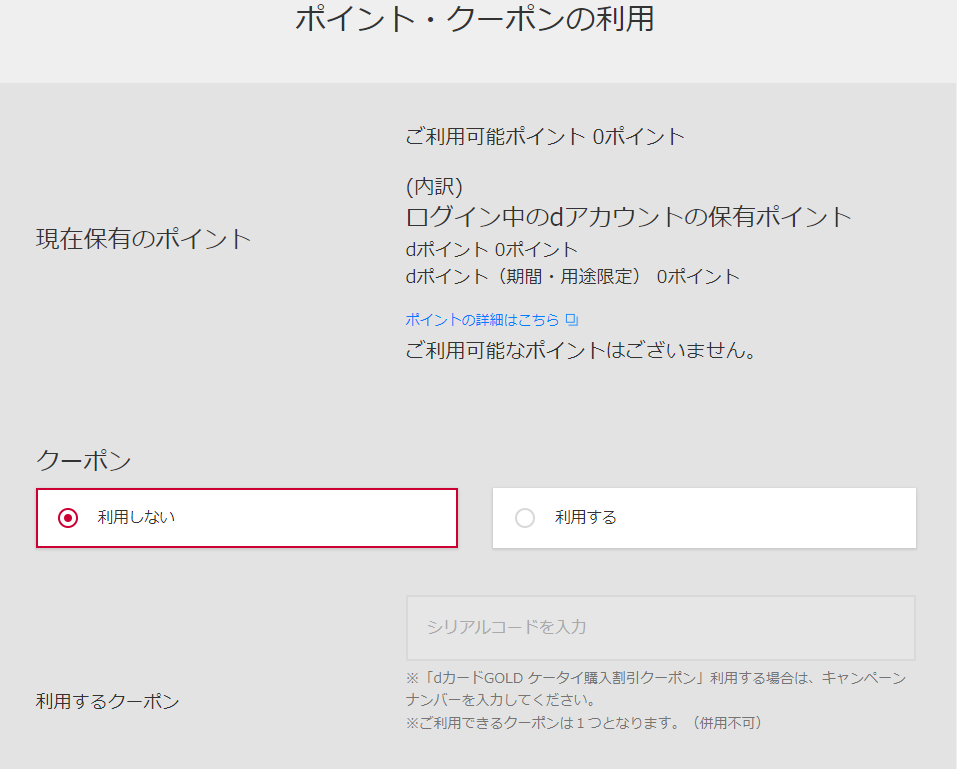Click the dカードGOLD ケータイ購入割引クーポン note
Image resolution: width=957 pixels, height=769 pixels.
(656, 688)
